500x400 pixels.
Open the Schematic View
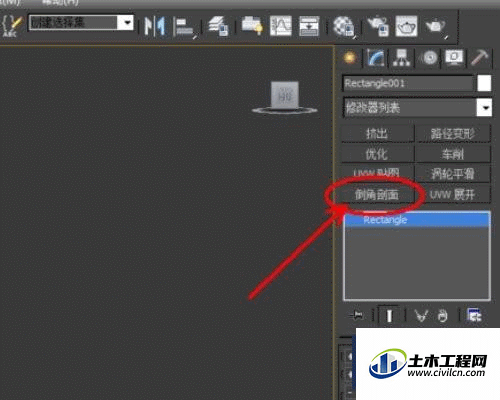pyautogui.click(x=309, y=26)
